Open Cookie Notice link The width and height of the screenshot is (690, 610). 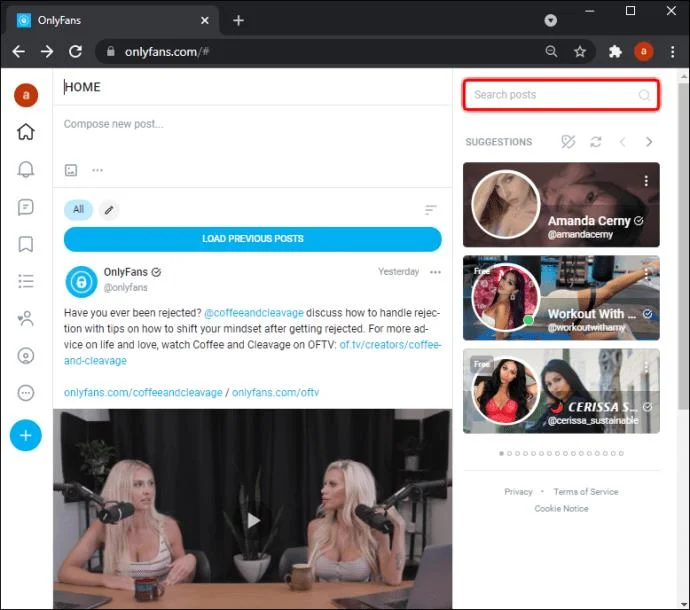pos(561,509)
